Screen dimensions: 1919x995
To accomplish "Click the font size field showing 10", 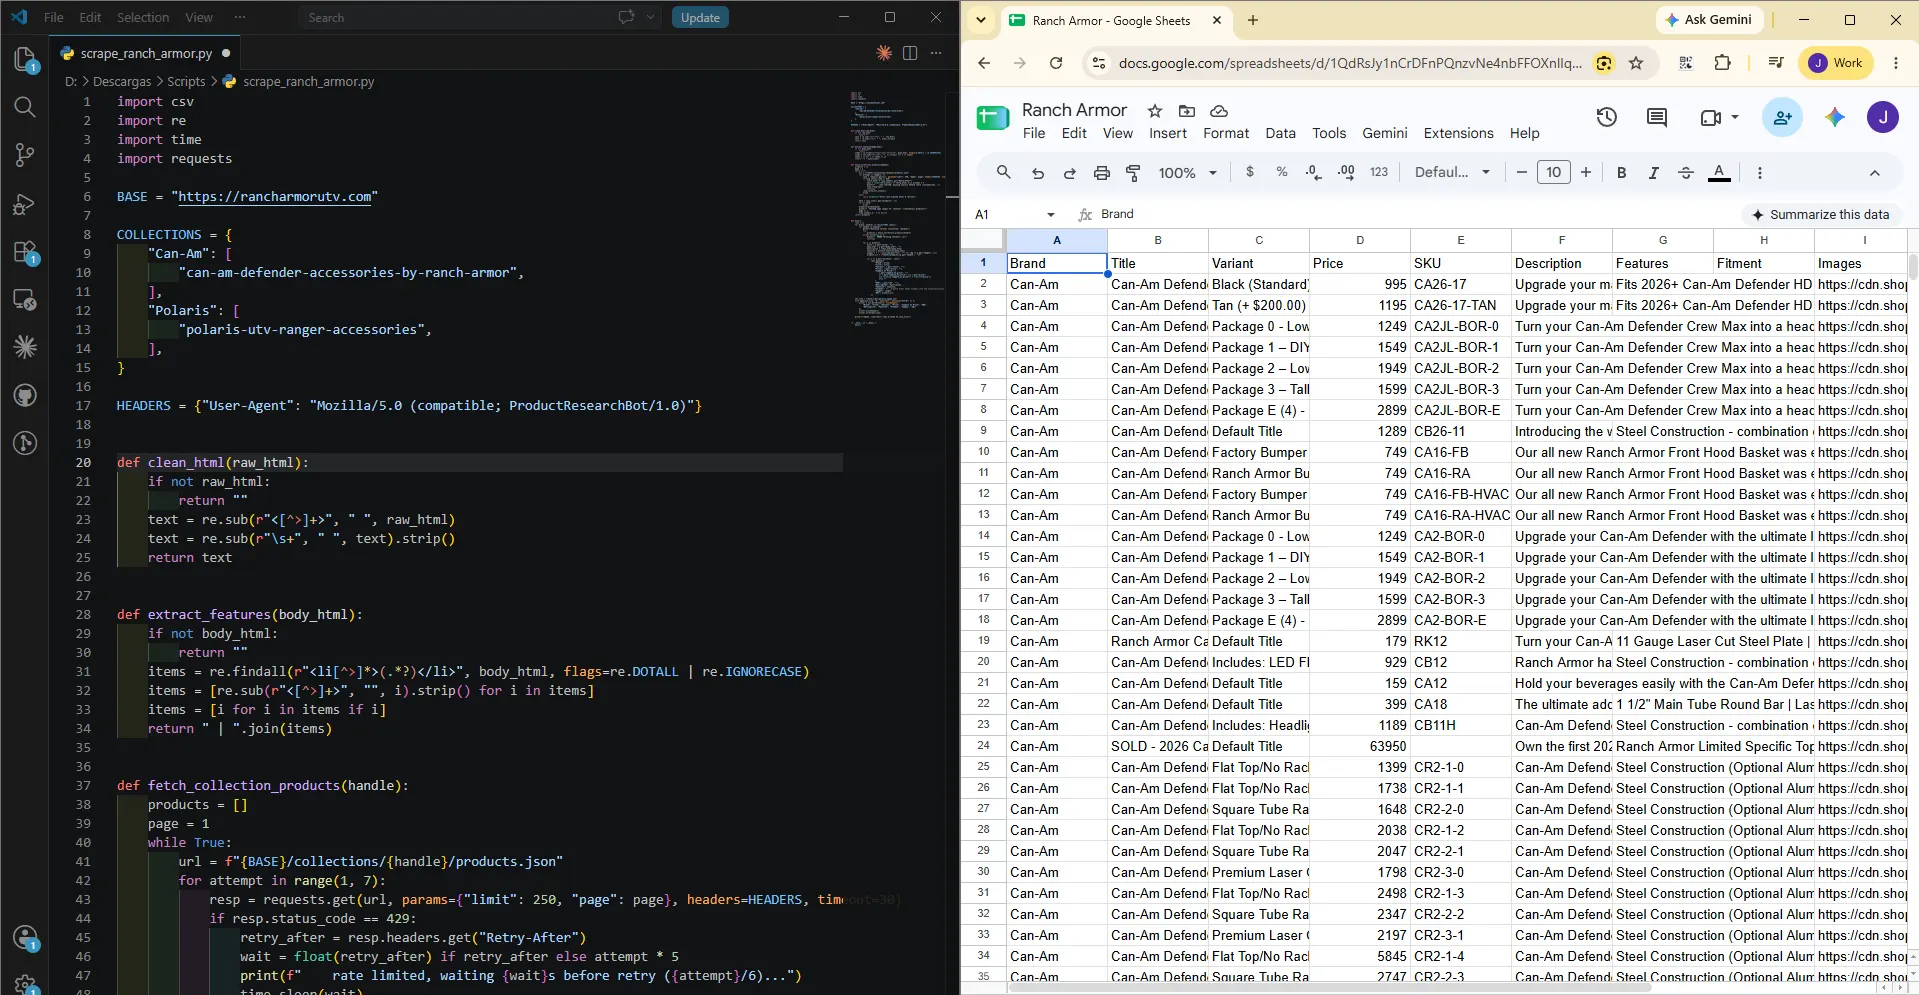I will click(x=1554, y=173).
